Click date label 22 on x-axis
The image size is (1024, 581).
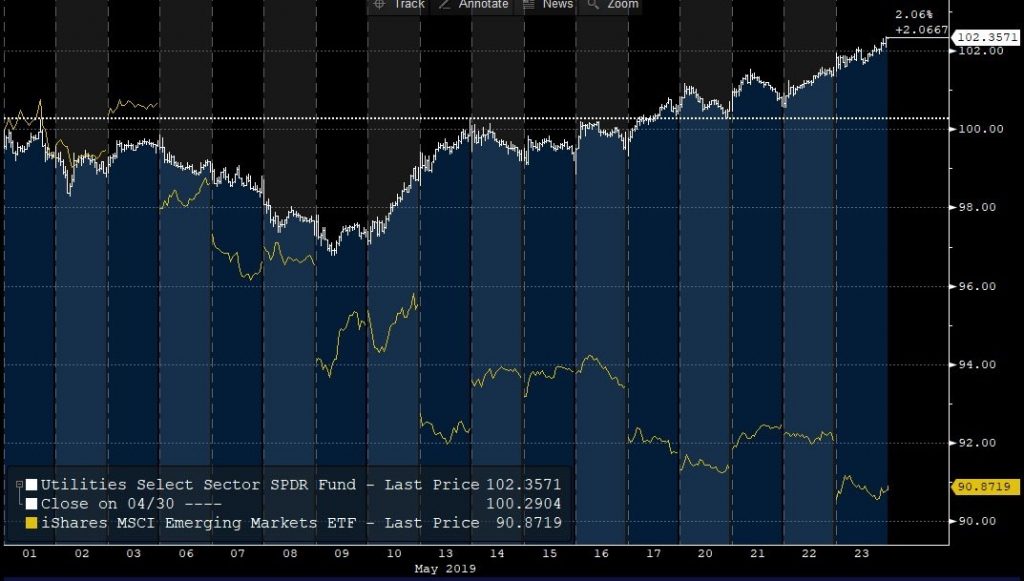click(x=809, y=554)
